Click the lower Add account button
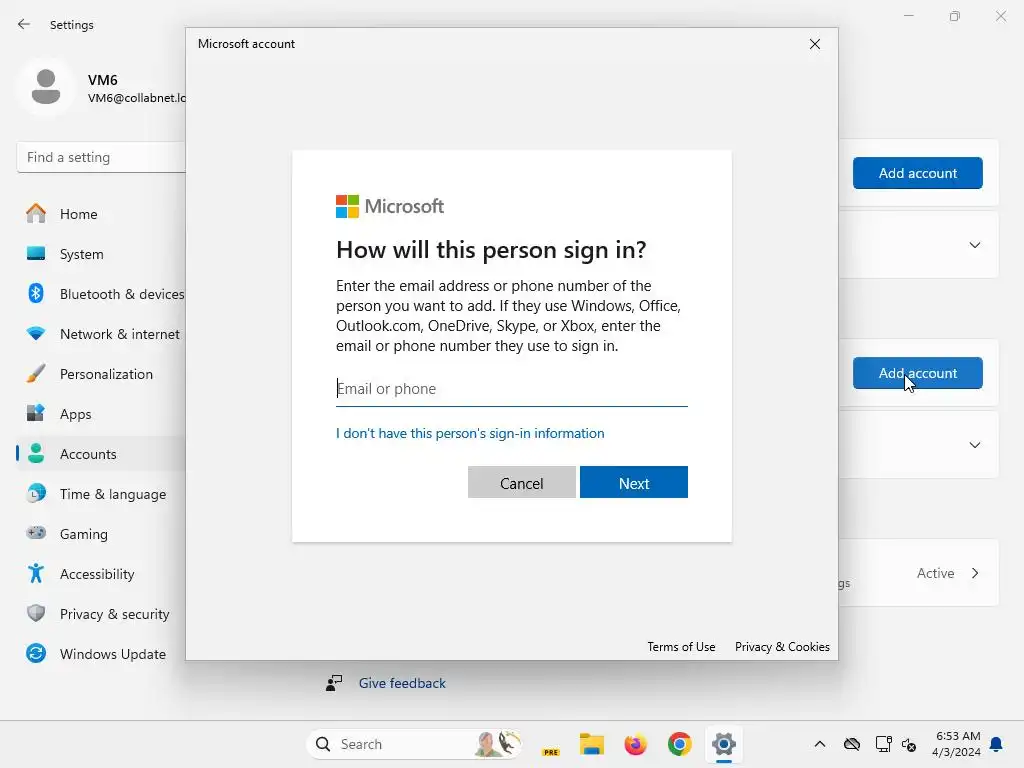 917,373
